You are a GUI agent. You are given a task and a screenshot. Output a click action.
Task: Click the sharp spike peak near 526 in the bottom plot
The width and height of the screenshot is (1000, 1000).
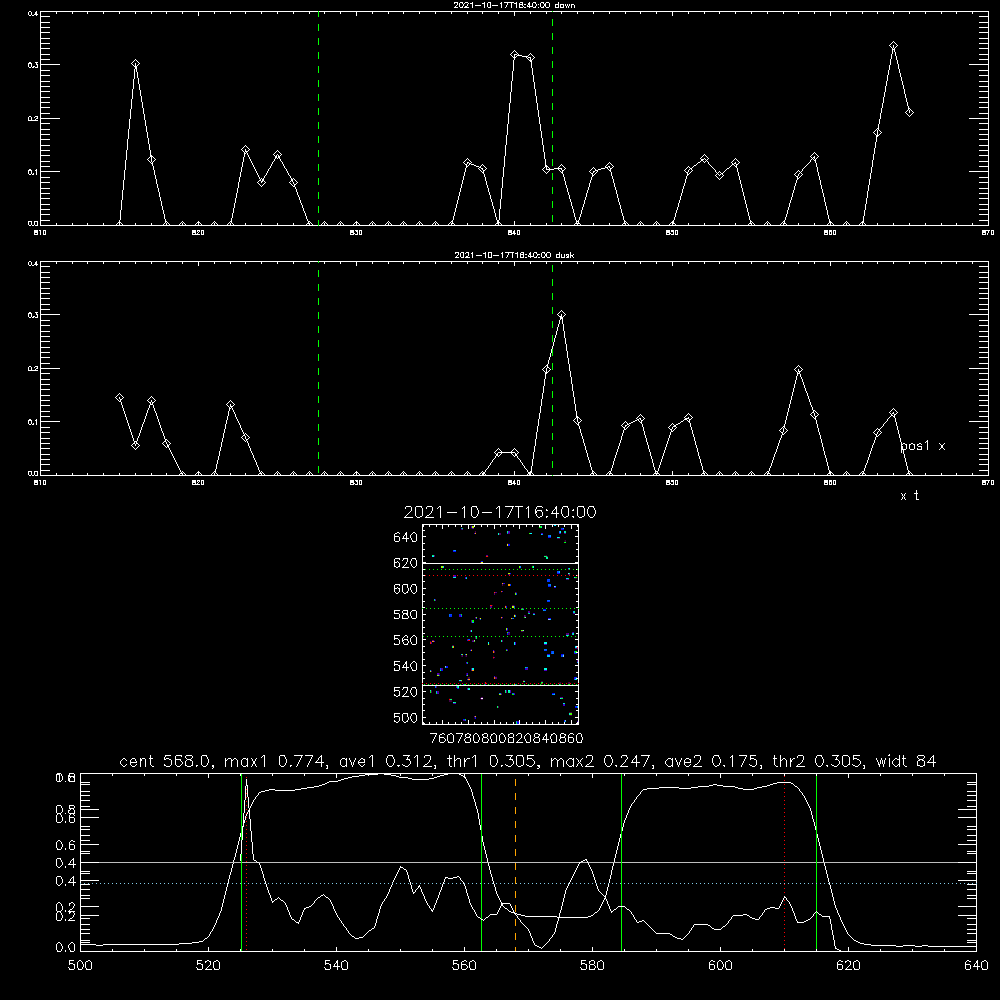pyautogui.click(x=246, y=780)
